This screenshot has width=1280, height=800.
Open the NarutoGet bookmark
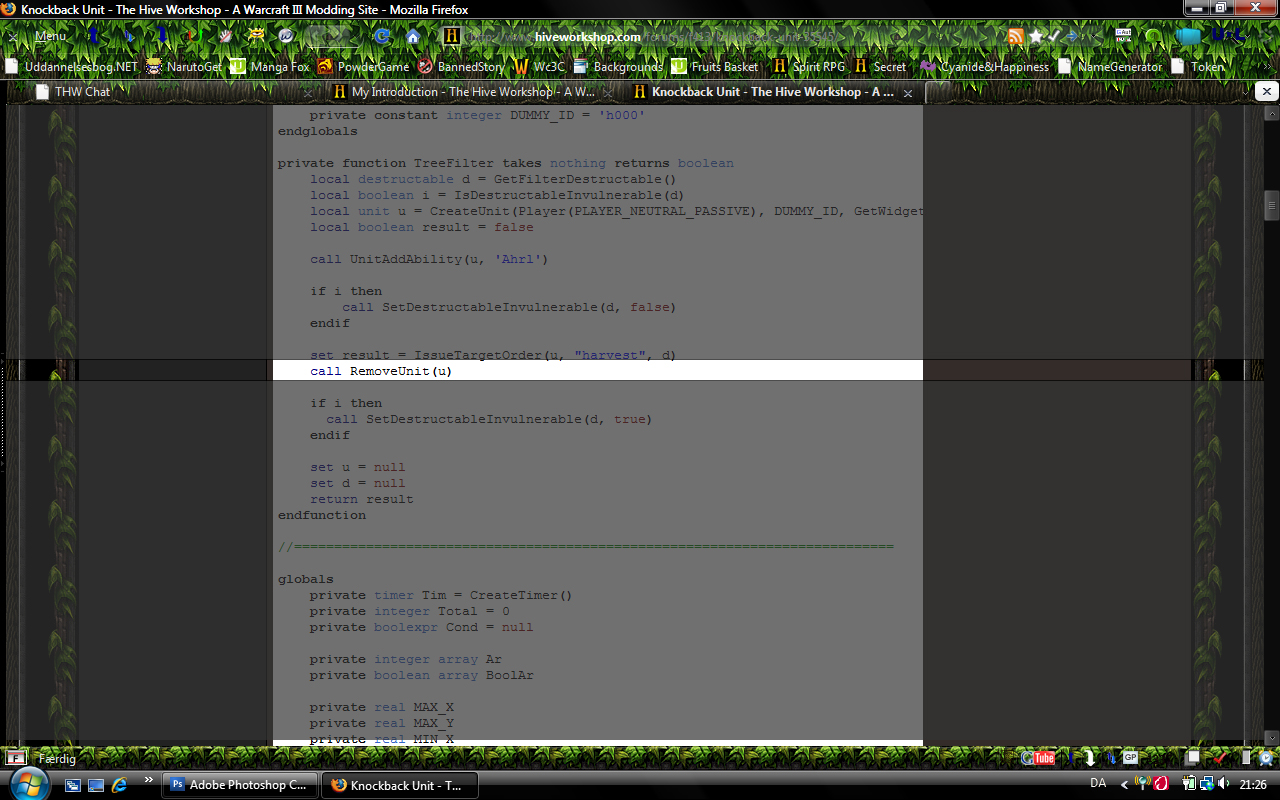[184, 67]
